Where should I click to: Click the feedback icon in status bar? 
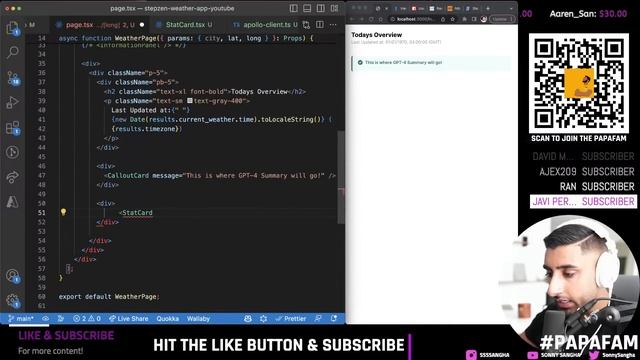point(318,319)
